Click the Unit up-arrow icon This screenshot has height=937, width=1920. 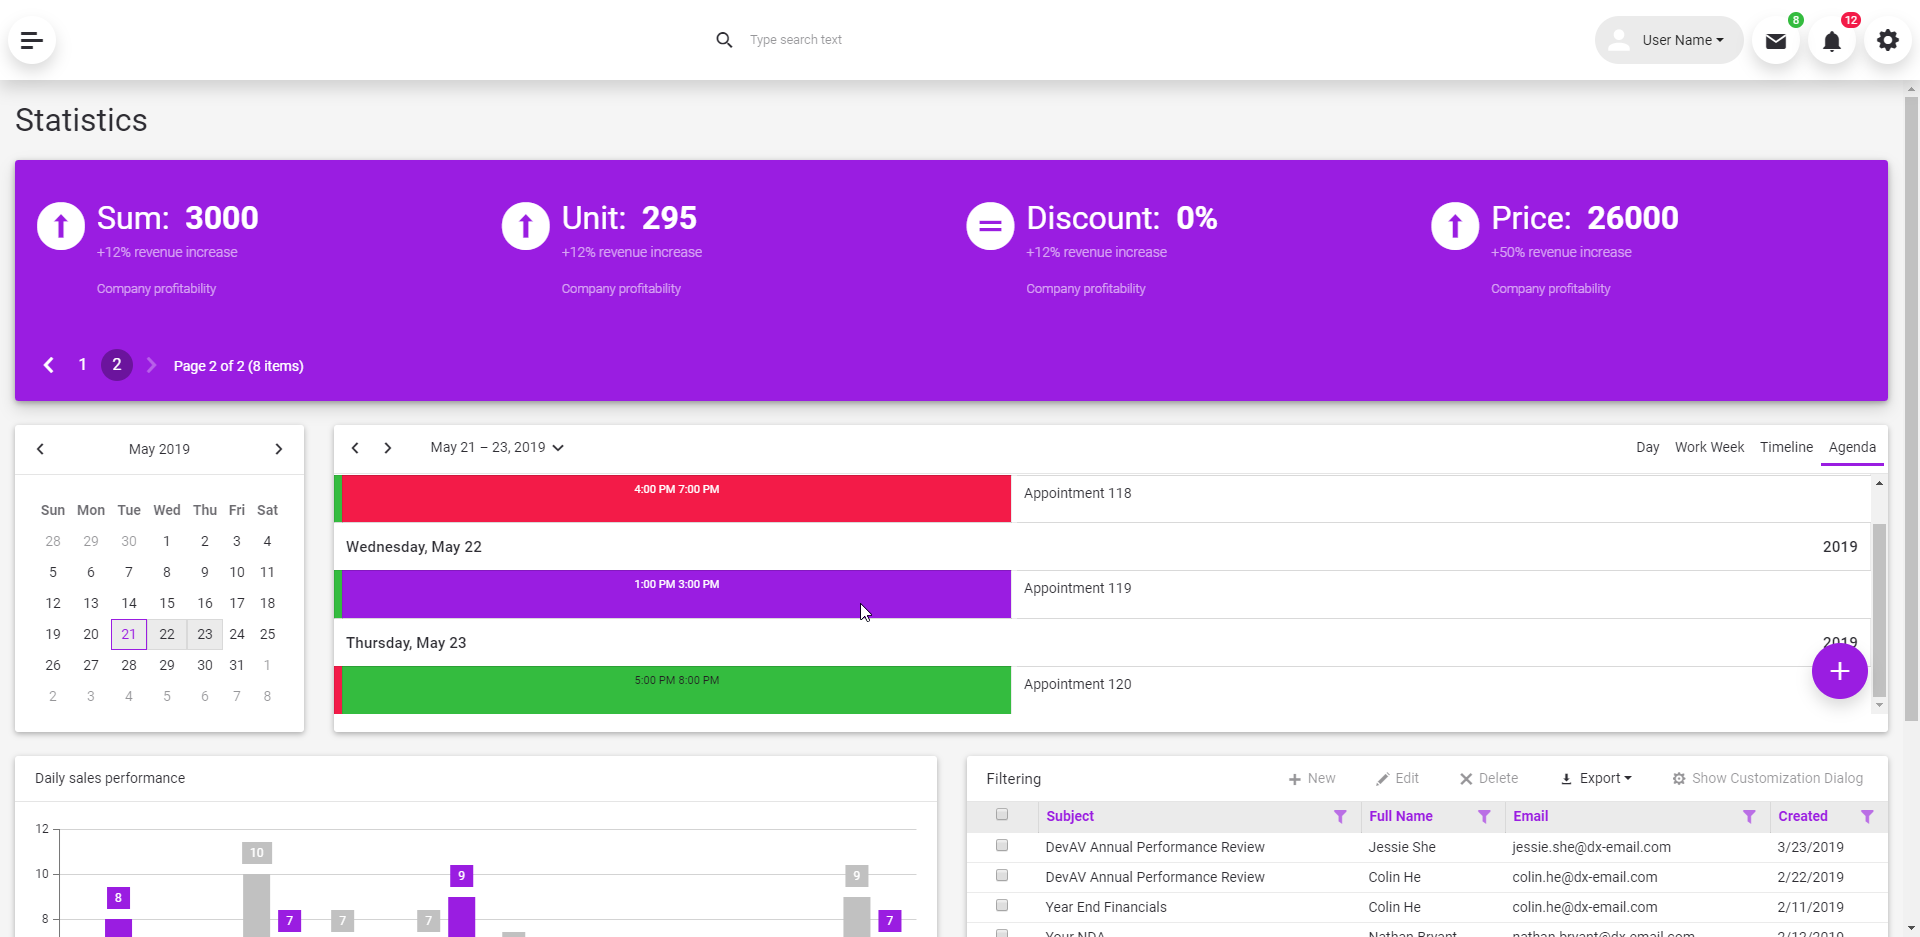tap(526, 226)
